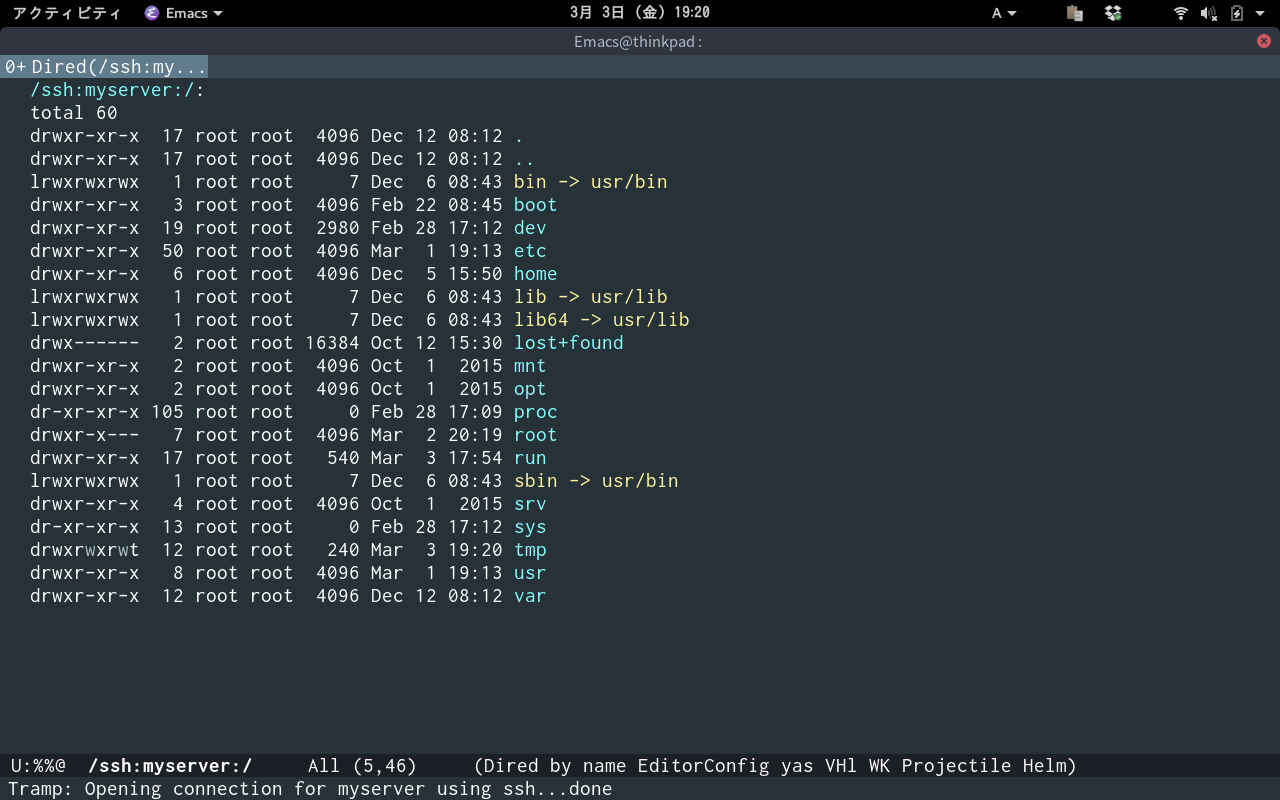
Task: Click the yas minor mode indicator
Action: point(797,766)
